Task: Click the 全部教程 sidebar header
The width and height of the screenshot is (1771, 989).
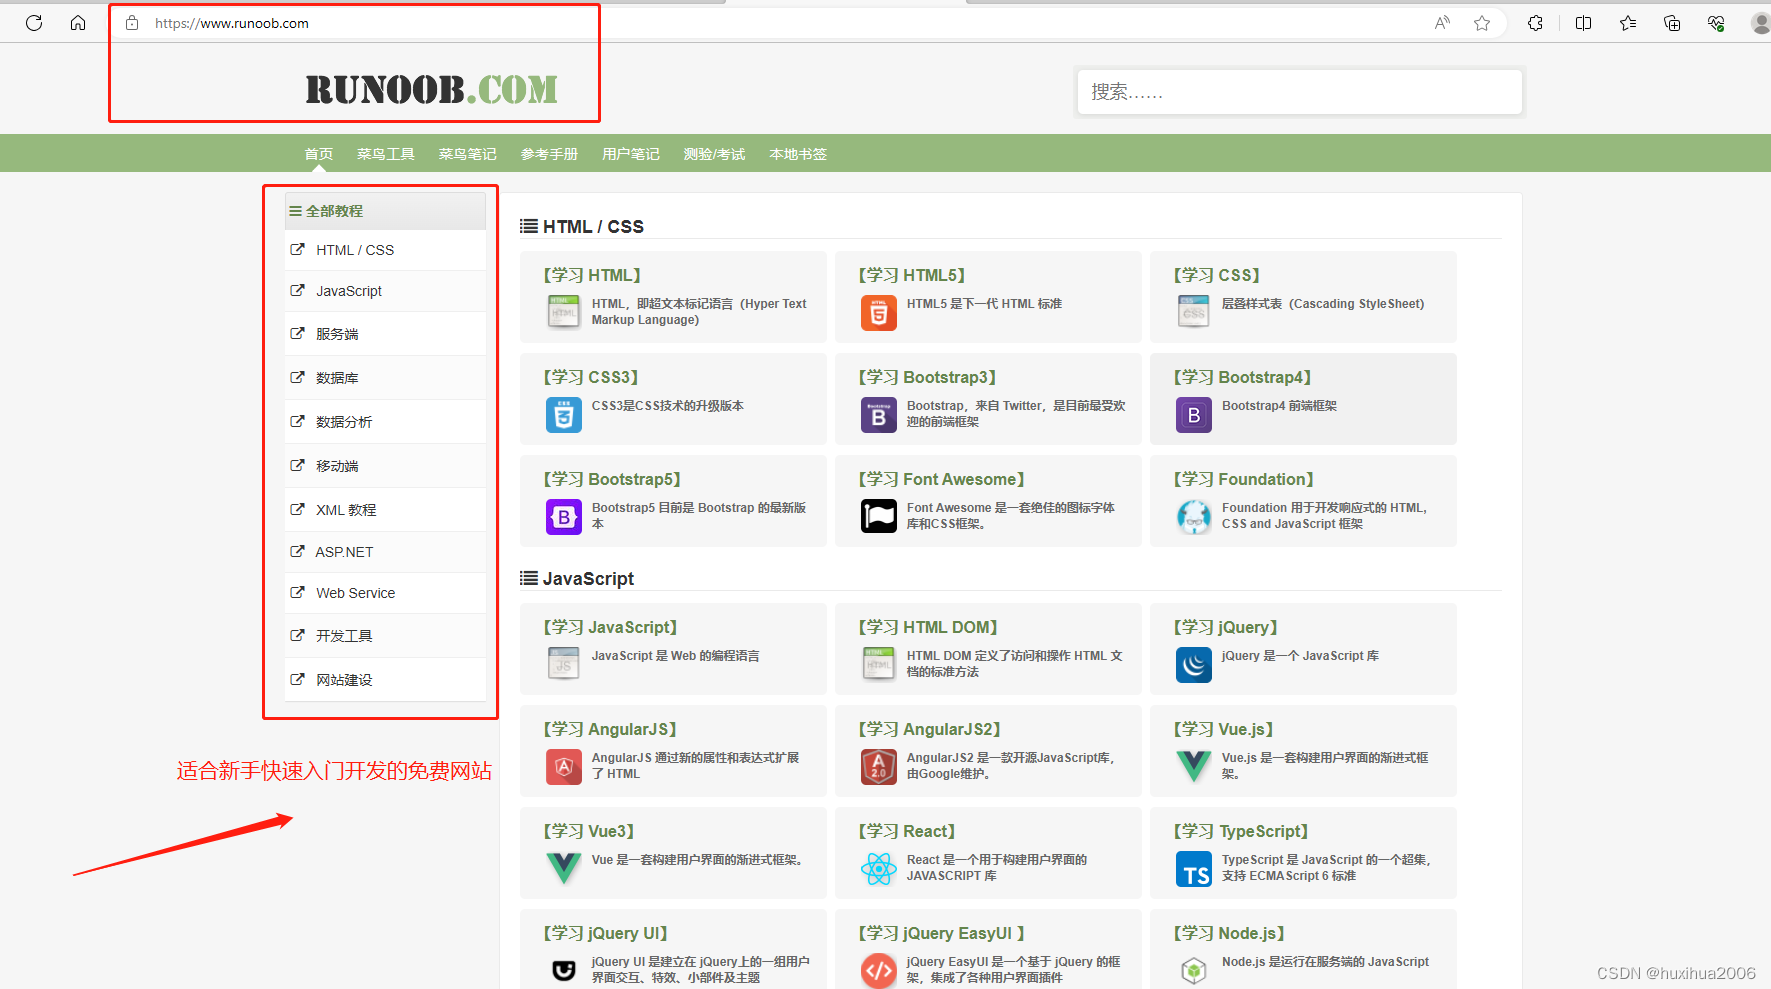Action: tap(385, 211)
